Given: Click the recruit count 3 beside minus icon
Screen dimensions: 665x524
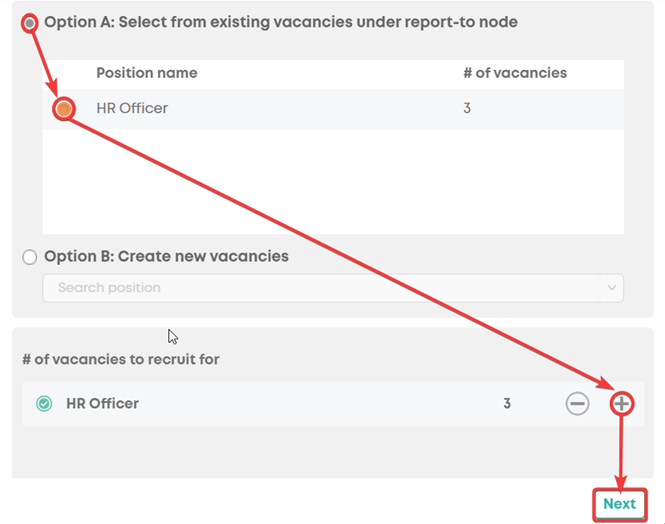Looking at the screenshot, I should [x=507, y=404].
